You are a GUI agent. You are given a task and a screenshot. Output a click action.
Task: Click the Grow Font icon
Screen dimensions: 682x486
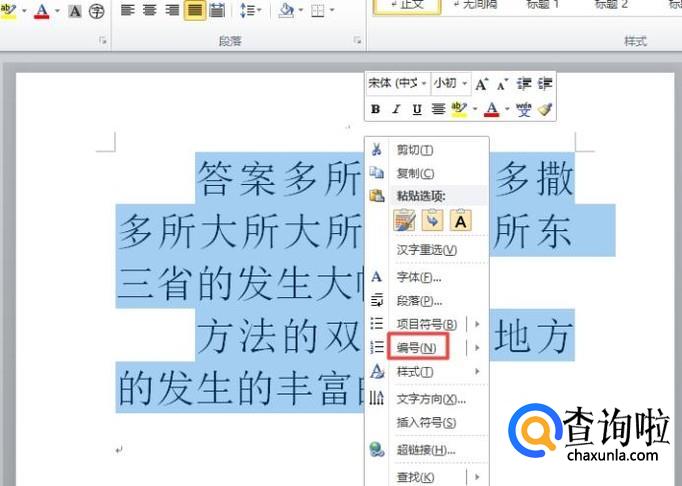482,84
